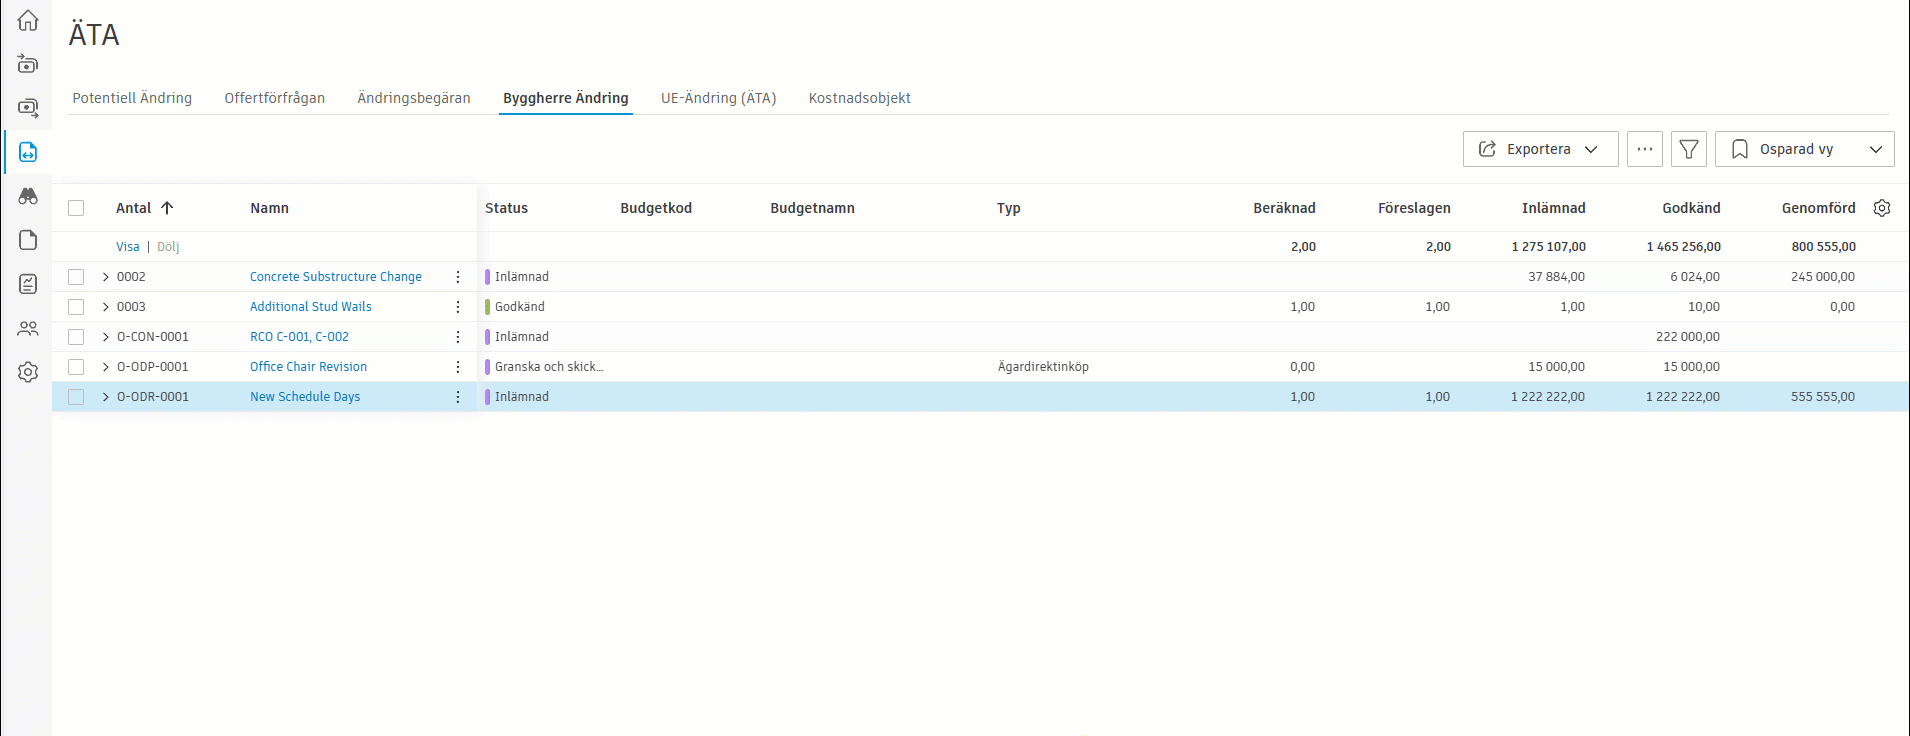Expand row 0003
The image size is (1910, 736).
click(106, 307)
